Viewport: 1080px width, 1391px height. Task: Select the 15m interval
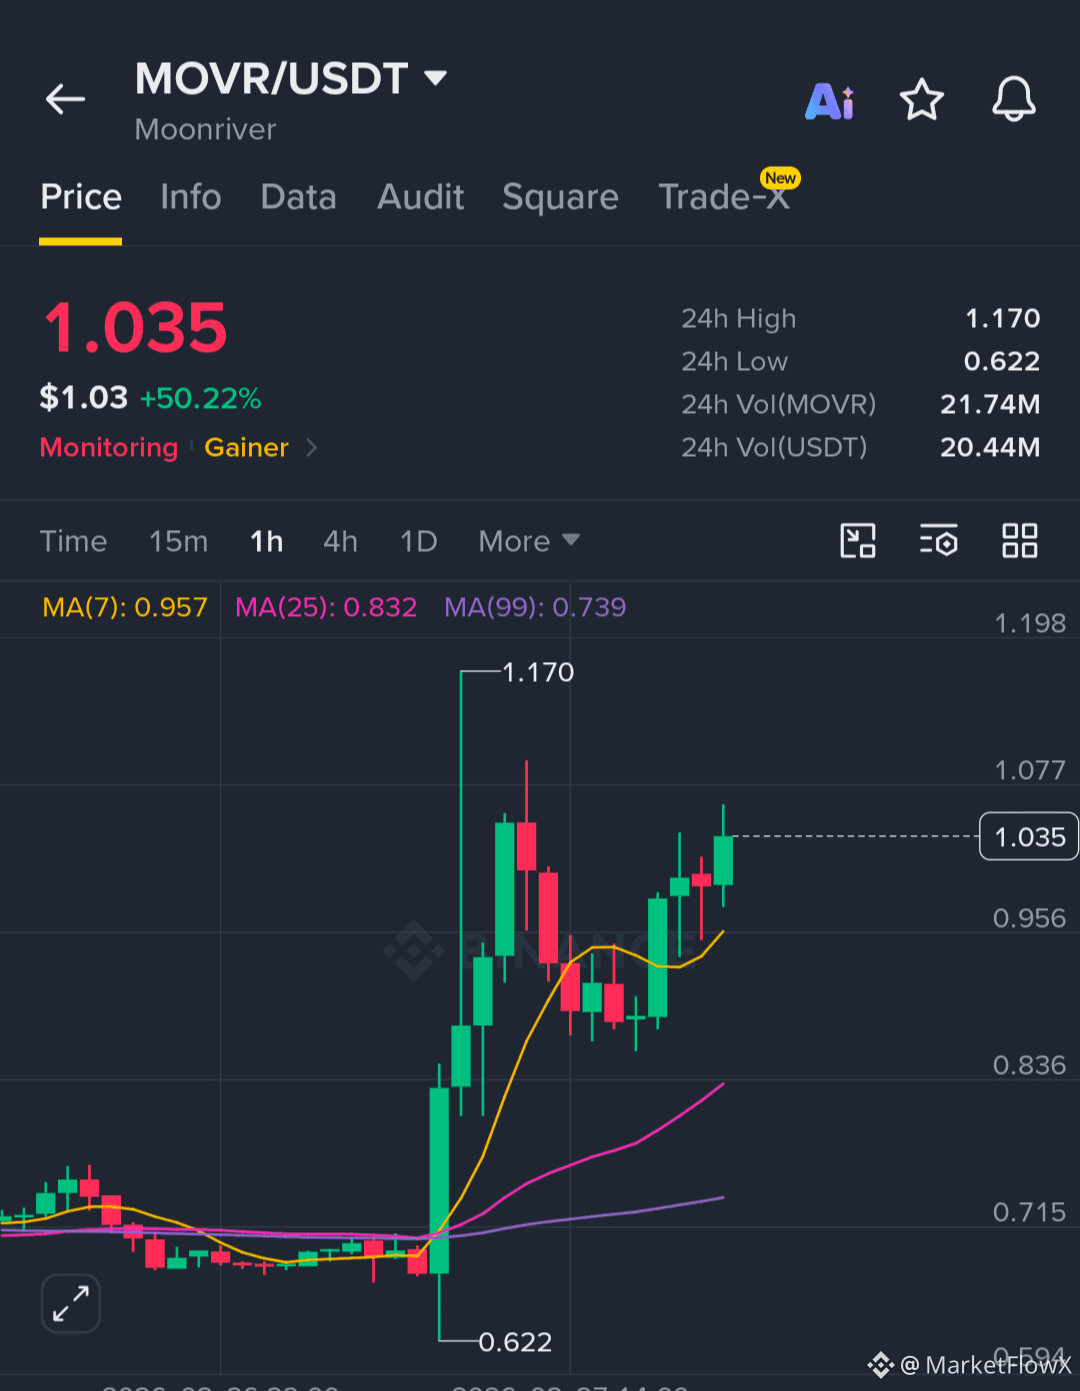coord(178,541)
